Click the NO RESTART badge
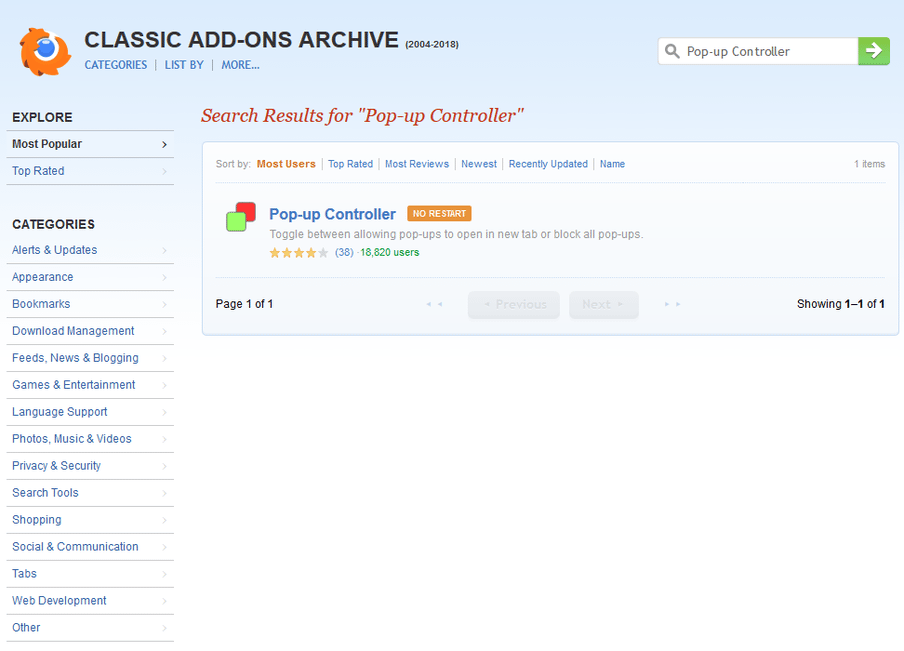Image resolution: width=904 pixels, height=651 pixels. pyautogui.click(x=439, y=214)
